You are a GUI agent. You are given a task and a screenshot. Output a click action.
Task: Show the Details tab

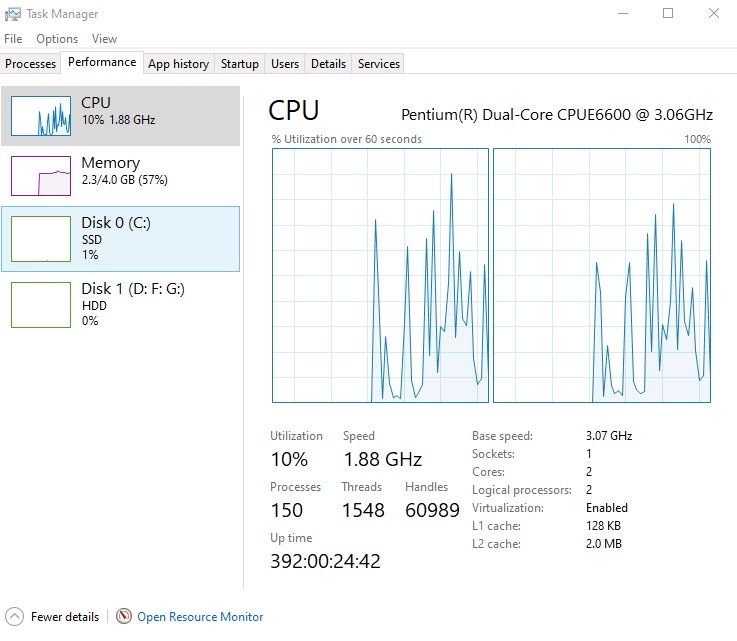coord(328,64)
